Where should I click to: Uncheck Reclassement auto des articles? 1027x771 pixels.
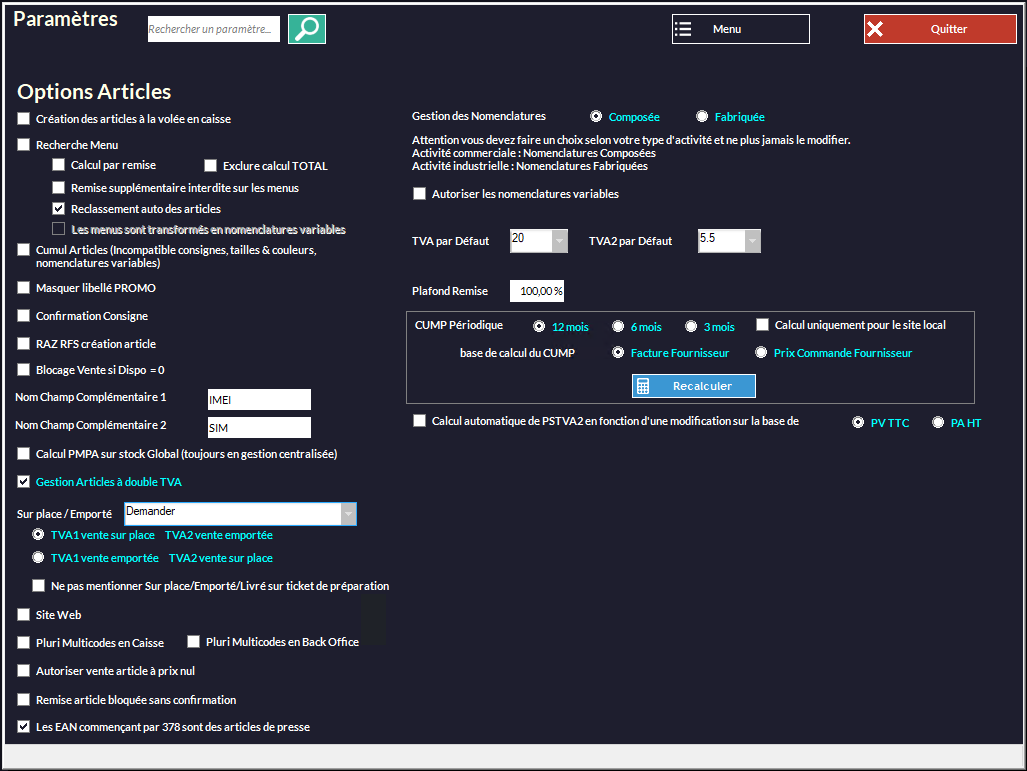pyautogui.click(x=59, y=209)
